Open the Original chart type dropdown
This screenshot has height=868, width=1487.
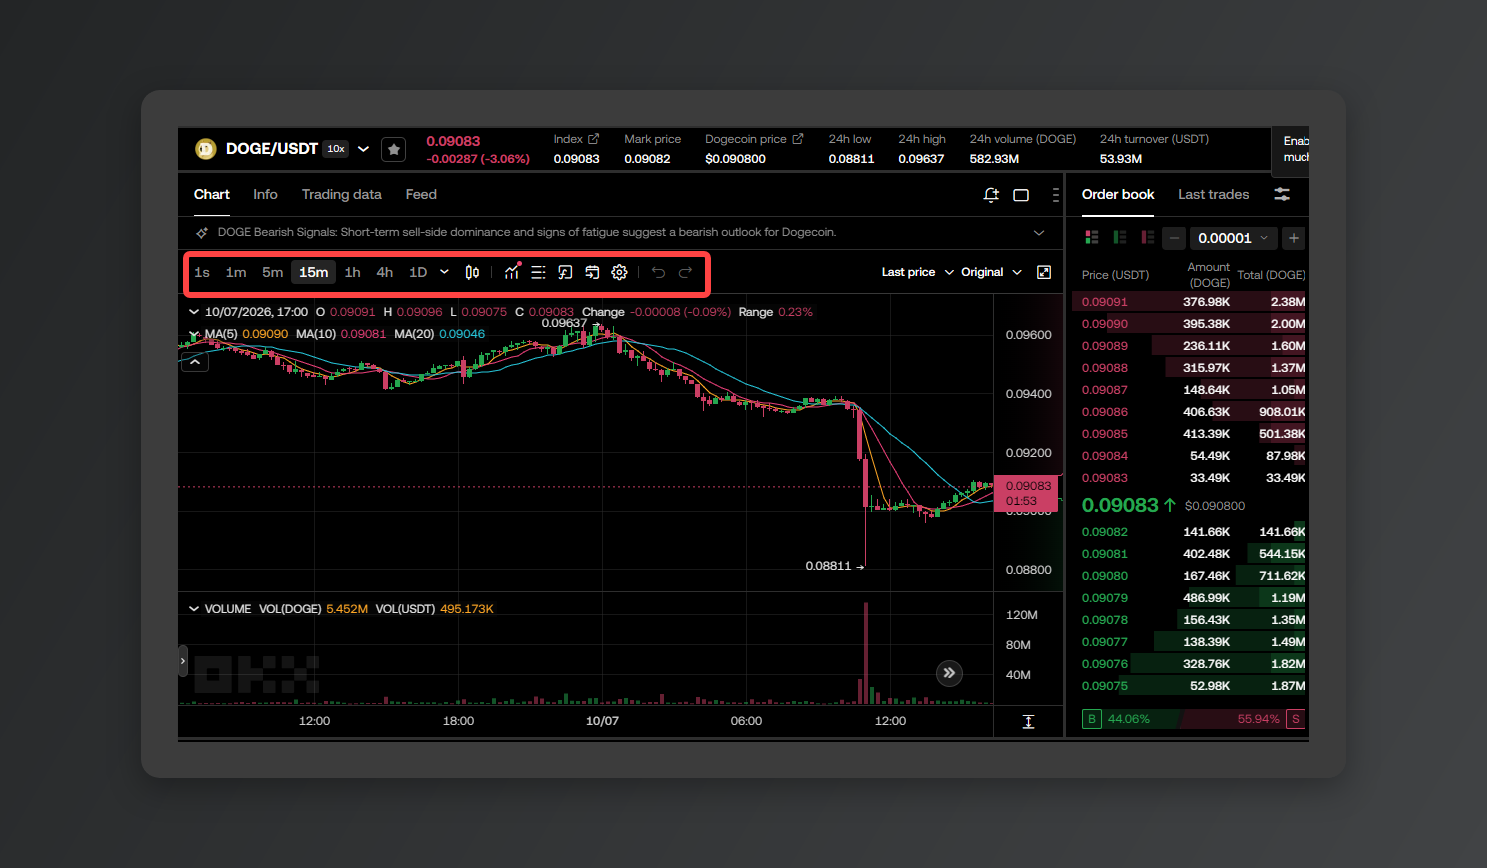pyautogui.click(x=991, y=272)
